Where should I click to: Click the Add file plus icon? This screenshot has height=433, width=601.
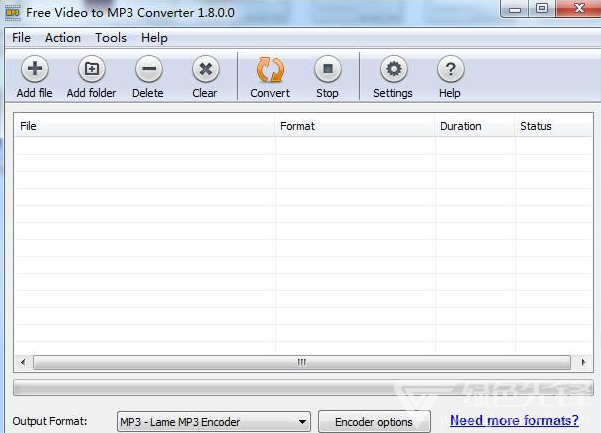click(34, 69)
